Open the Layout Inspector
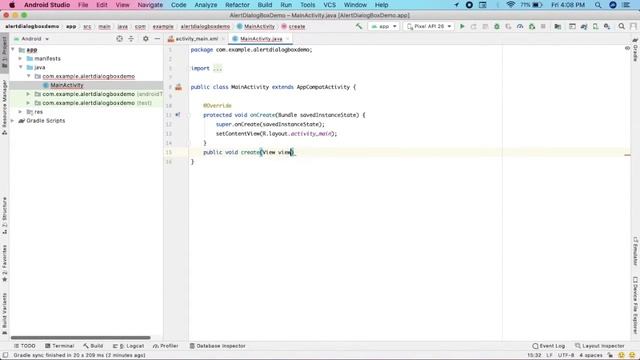This screenshot has width=640, height=360. pyautogui.click(x=600, y=346)
